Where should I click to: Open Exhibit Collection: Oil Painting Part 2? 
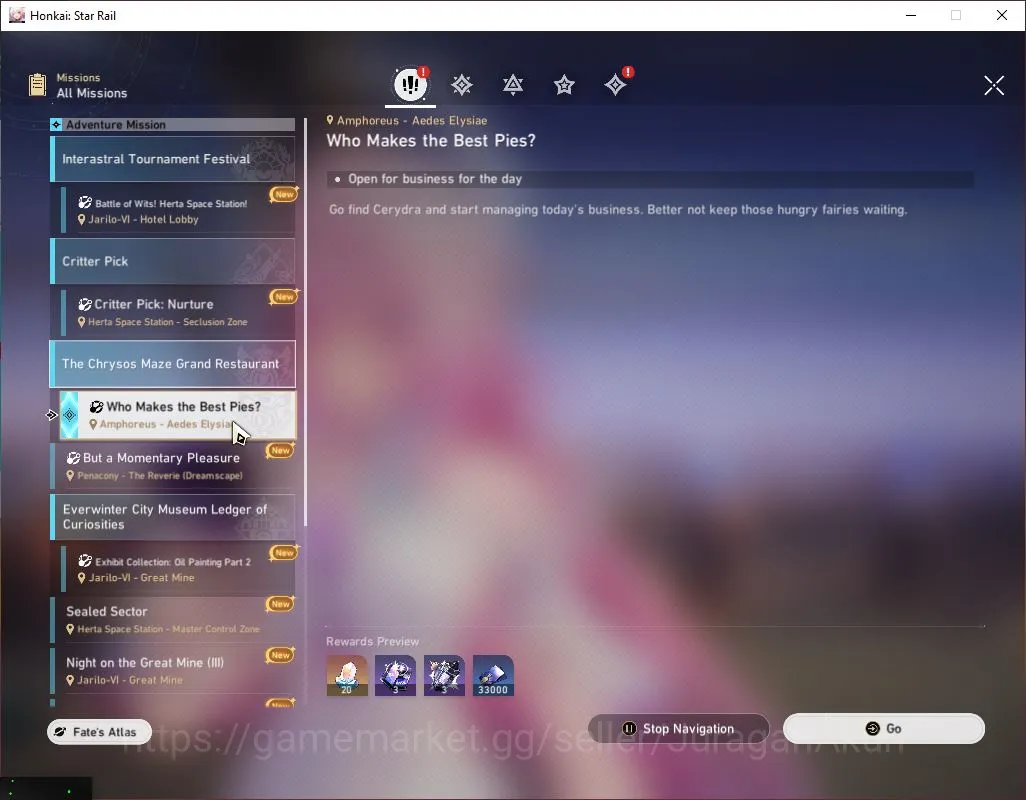pyautogui.click(x=178, y=569)
